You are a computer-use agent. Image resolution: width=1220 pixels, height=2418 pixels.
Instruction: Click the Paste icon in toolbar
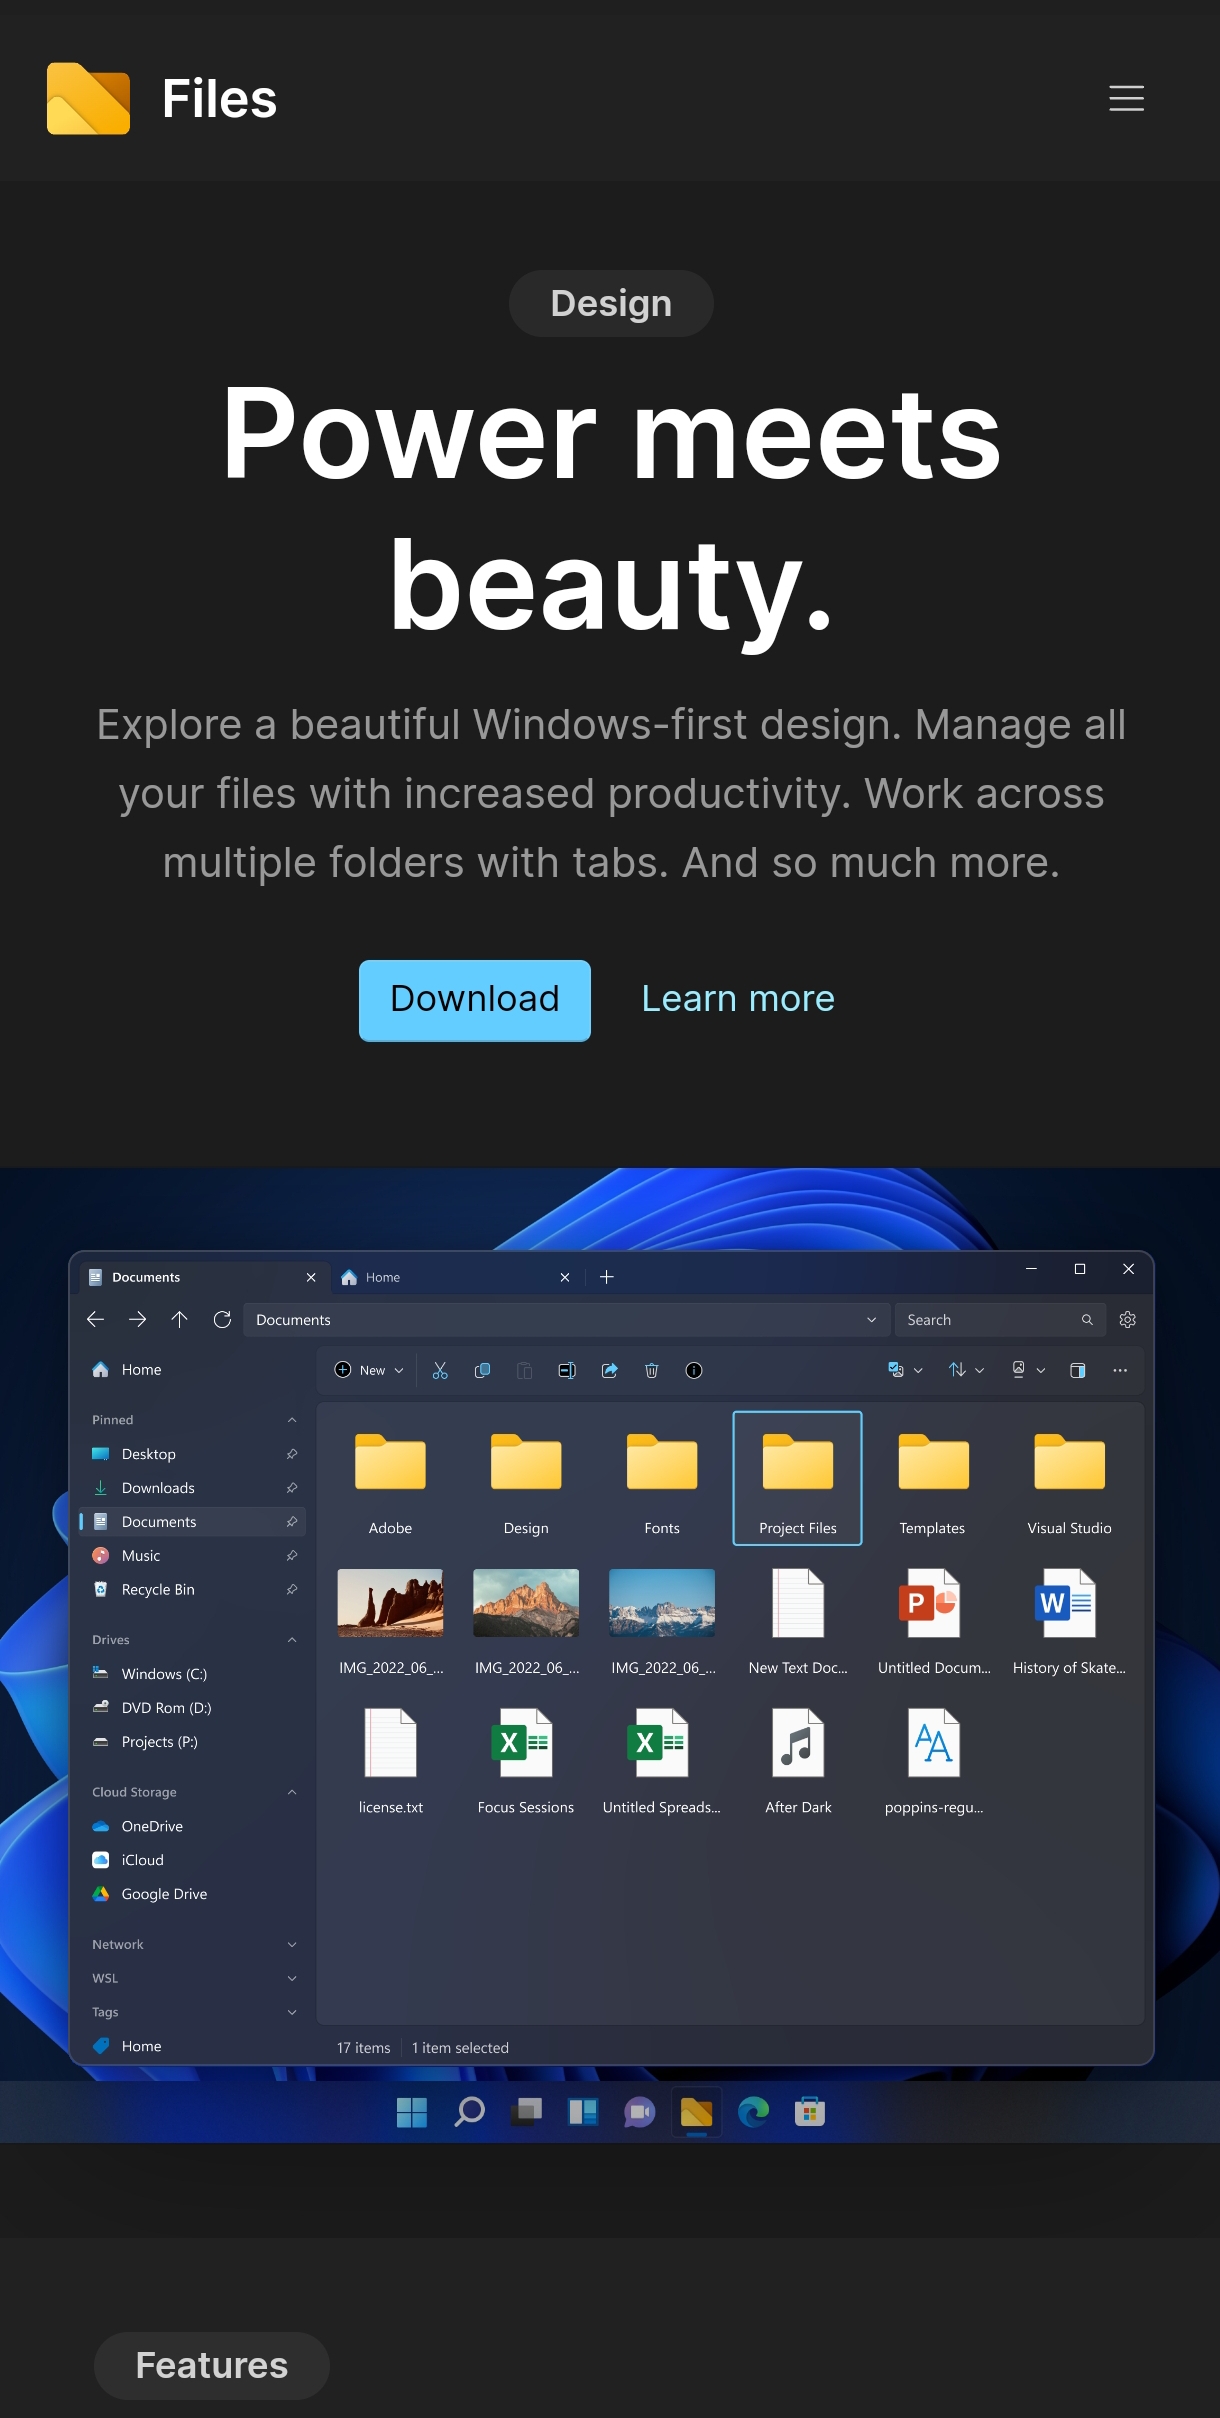click(524, 1370)
